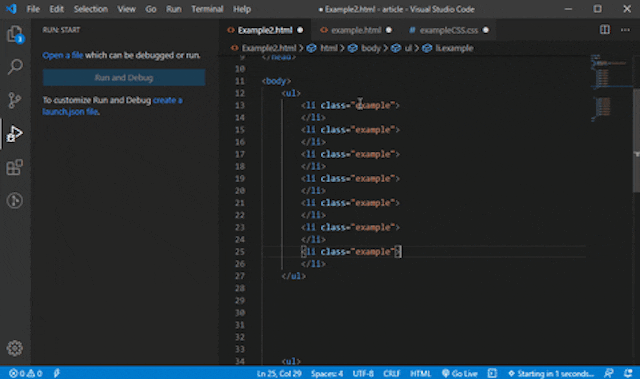Click the lightning icon in status bar
Screen dimensions: 640x379
click(x=57, y=373)
